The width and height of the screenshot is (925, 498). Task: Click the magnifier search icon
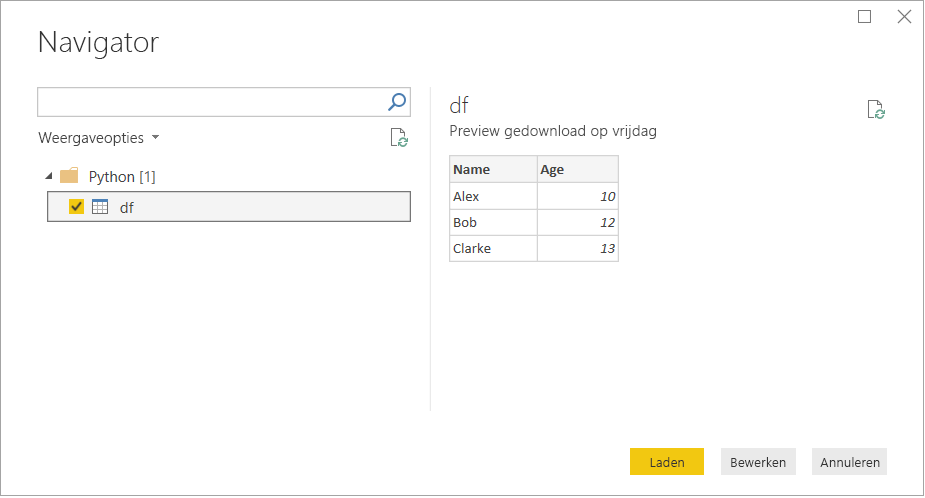pyautogui.click(x=397, y=101)
